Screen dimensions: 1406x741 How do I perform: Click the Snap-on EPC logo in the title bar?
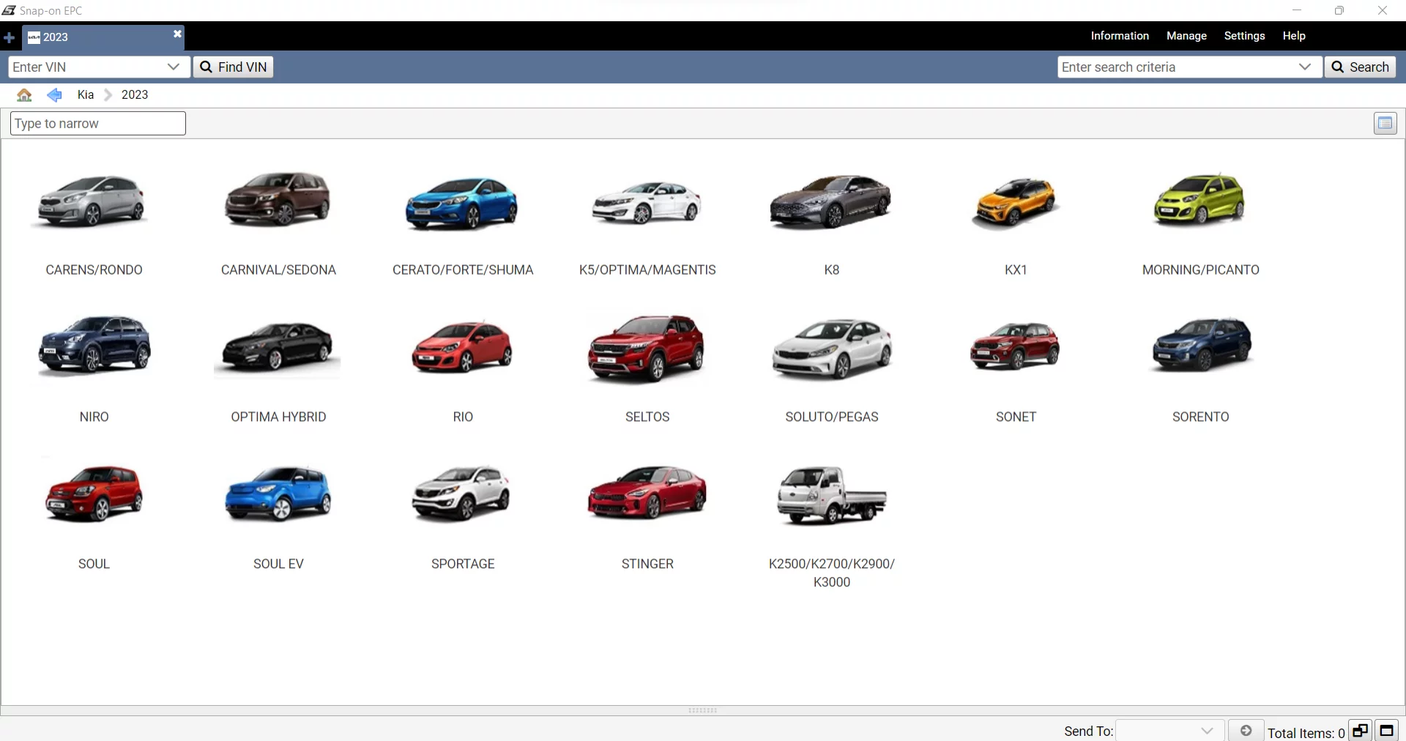point(8,10)
